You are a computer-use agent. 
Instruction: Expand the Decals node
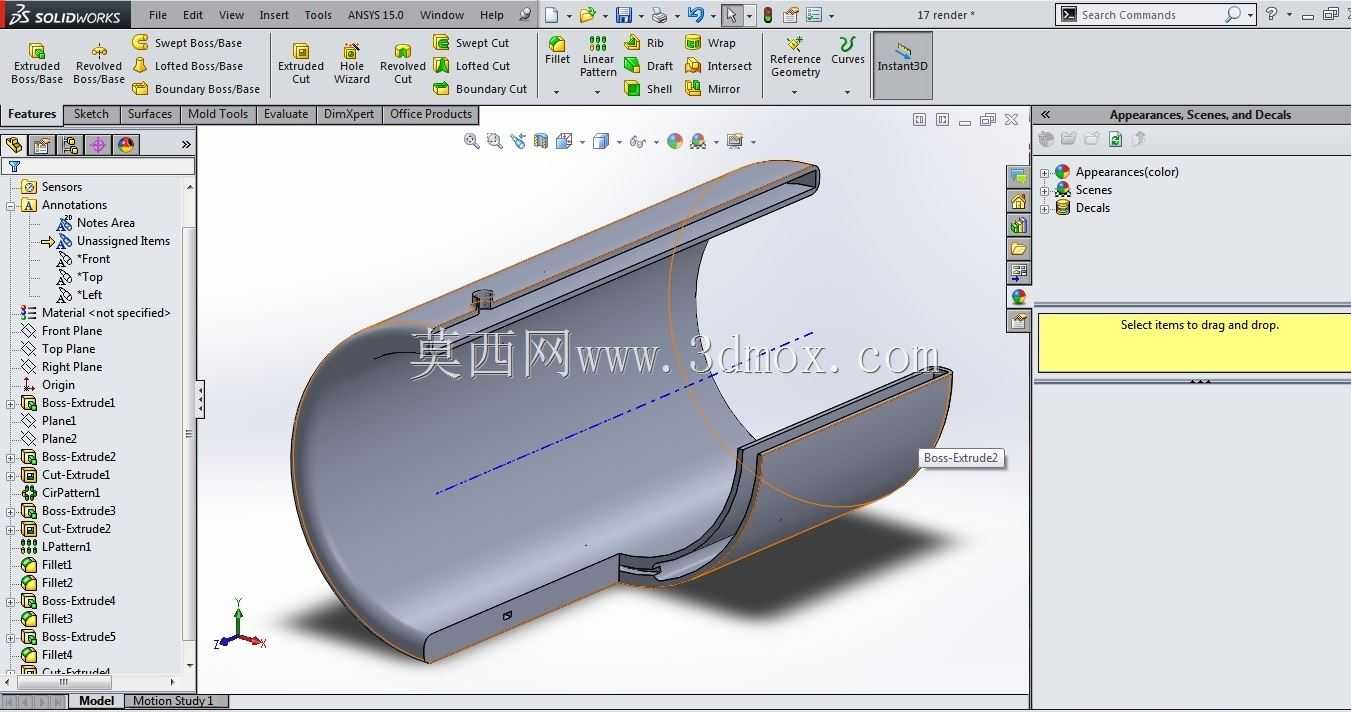(1045, 208)
